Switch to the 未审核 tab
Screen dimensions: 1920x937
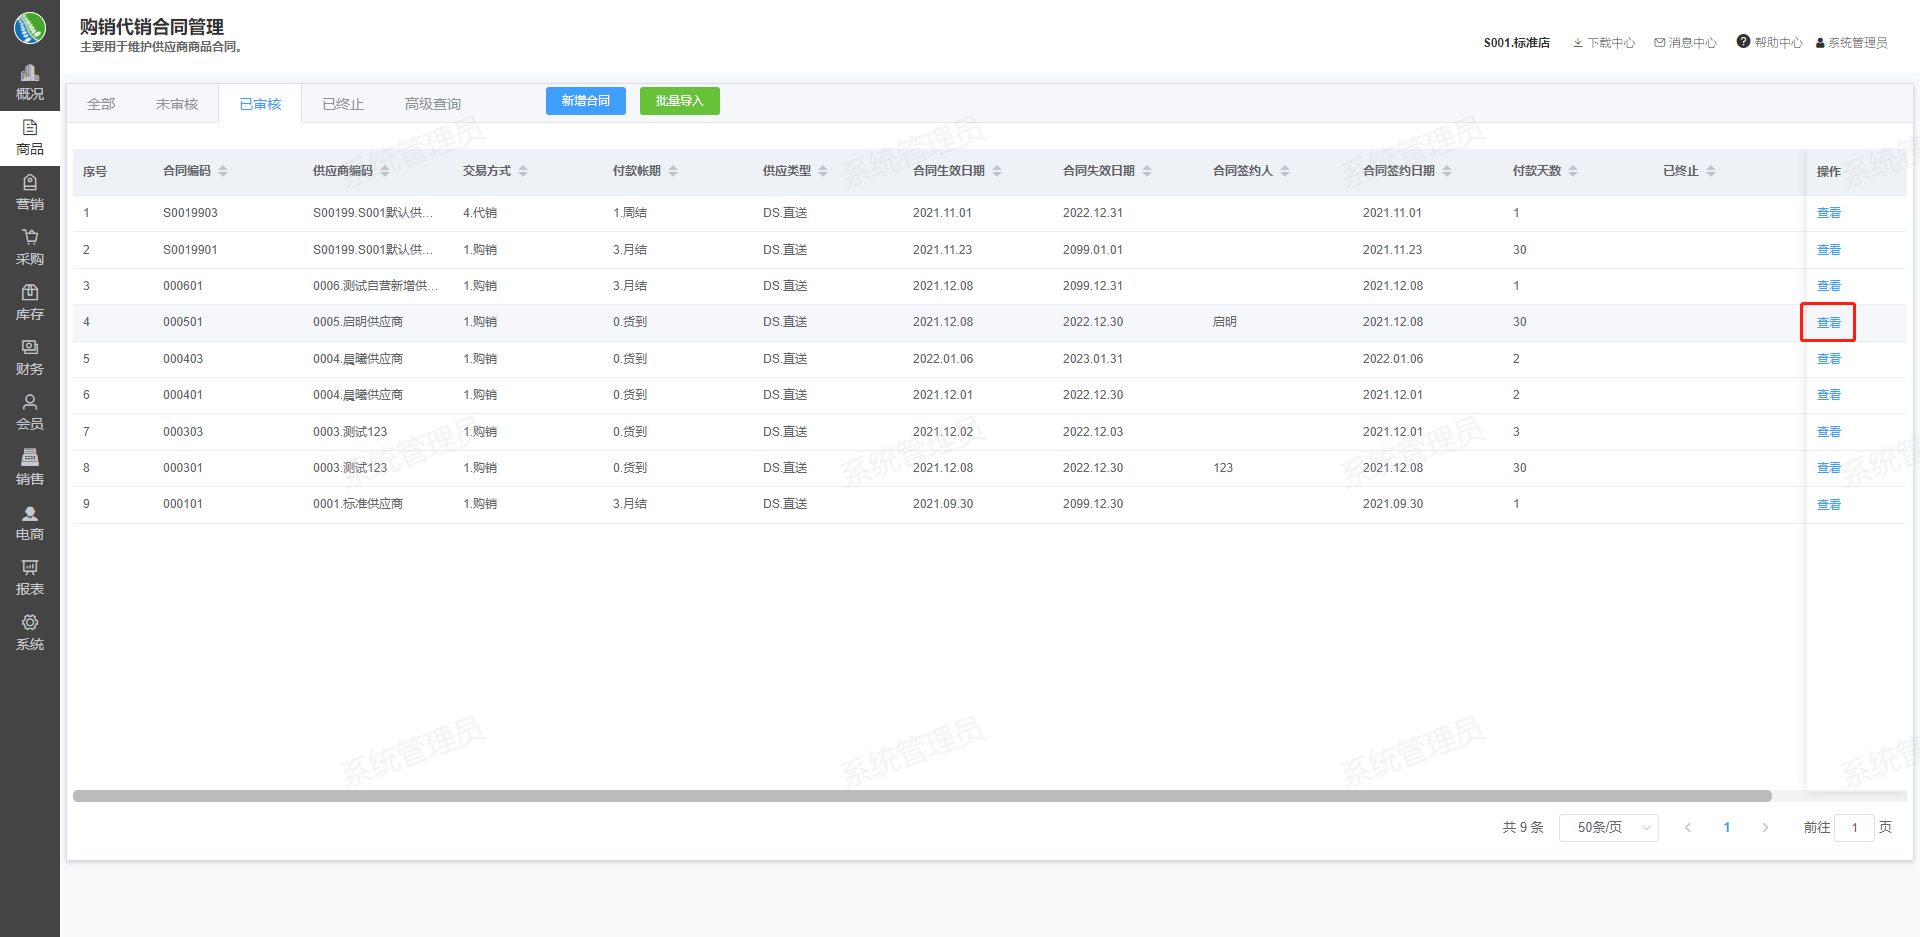tap(177, 104)
